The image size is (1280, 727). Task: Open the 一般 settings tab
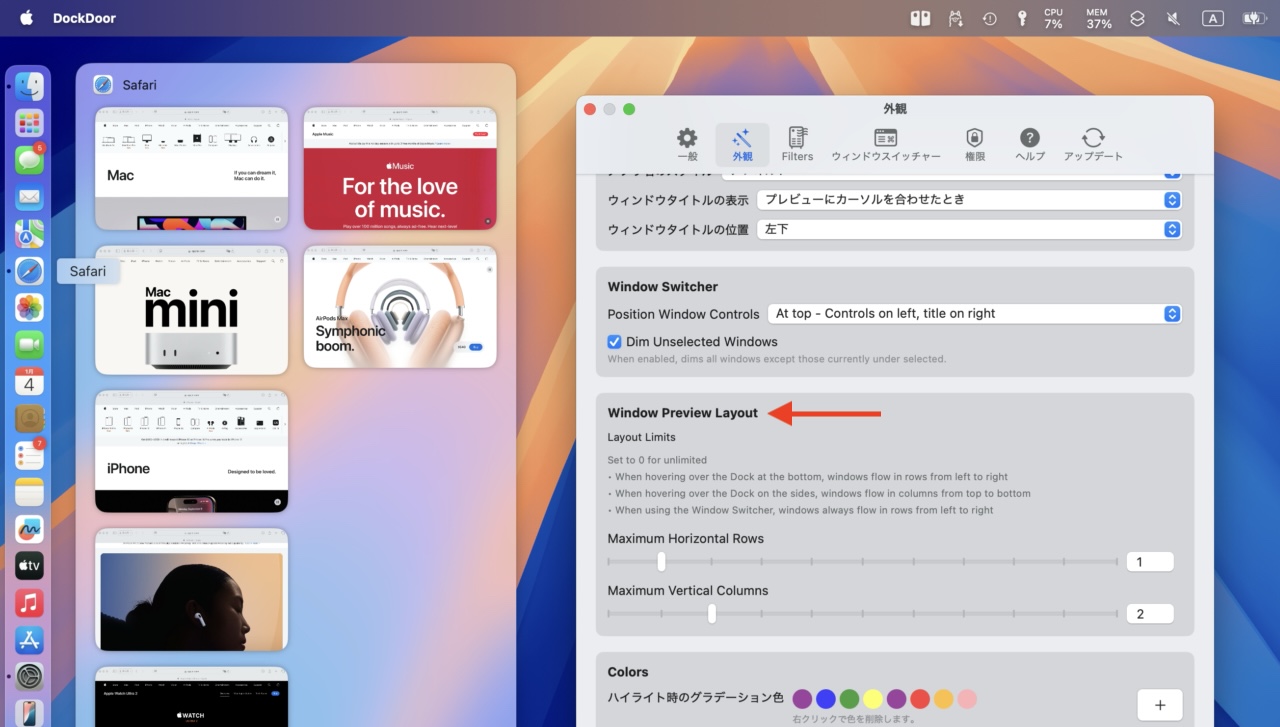point(687,145)
